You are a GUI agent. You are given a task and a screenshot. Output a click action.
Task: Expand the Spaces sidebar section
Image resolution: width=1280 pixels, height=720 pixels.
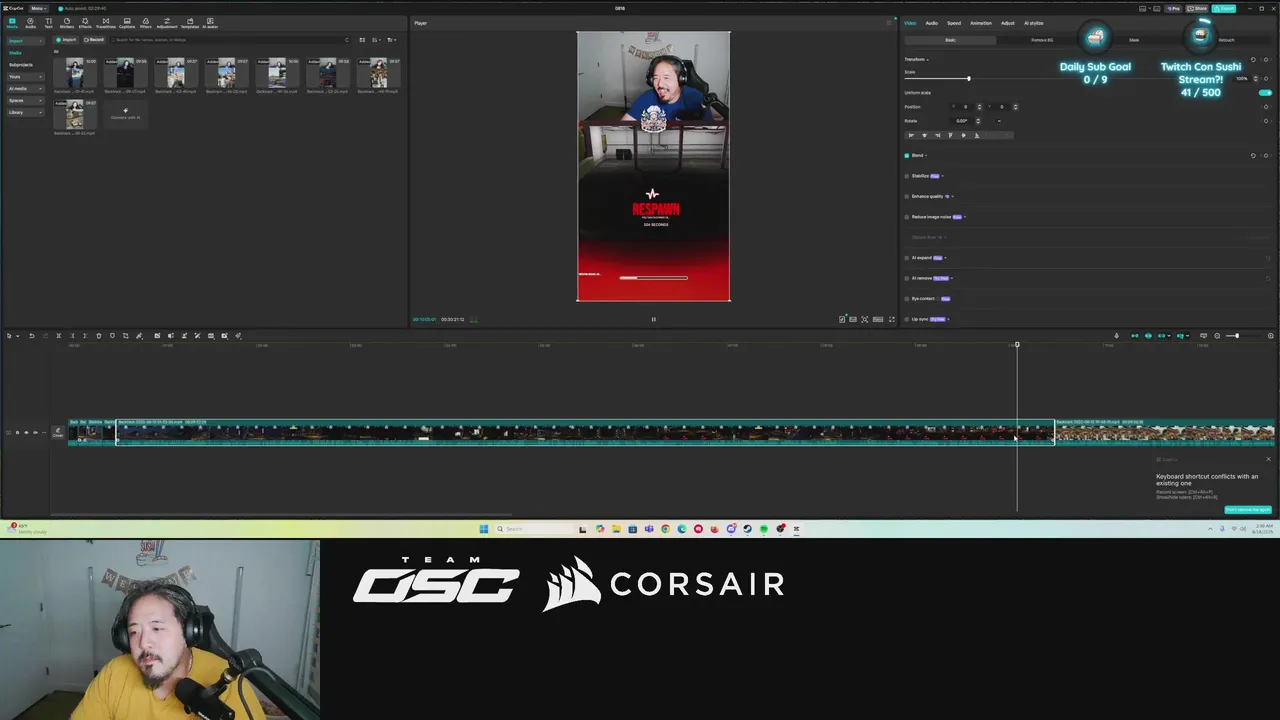point(26,100)
